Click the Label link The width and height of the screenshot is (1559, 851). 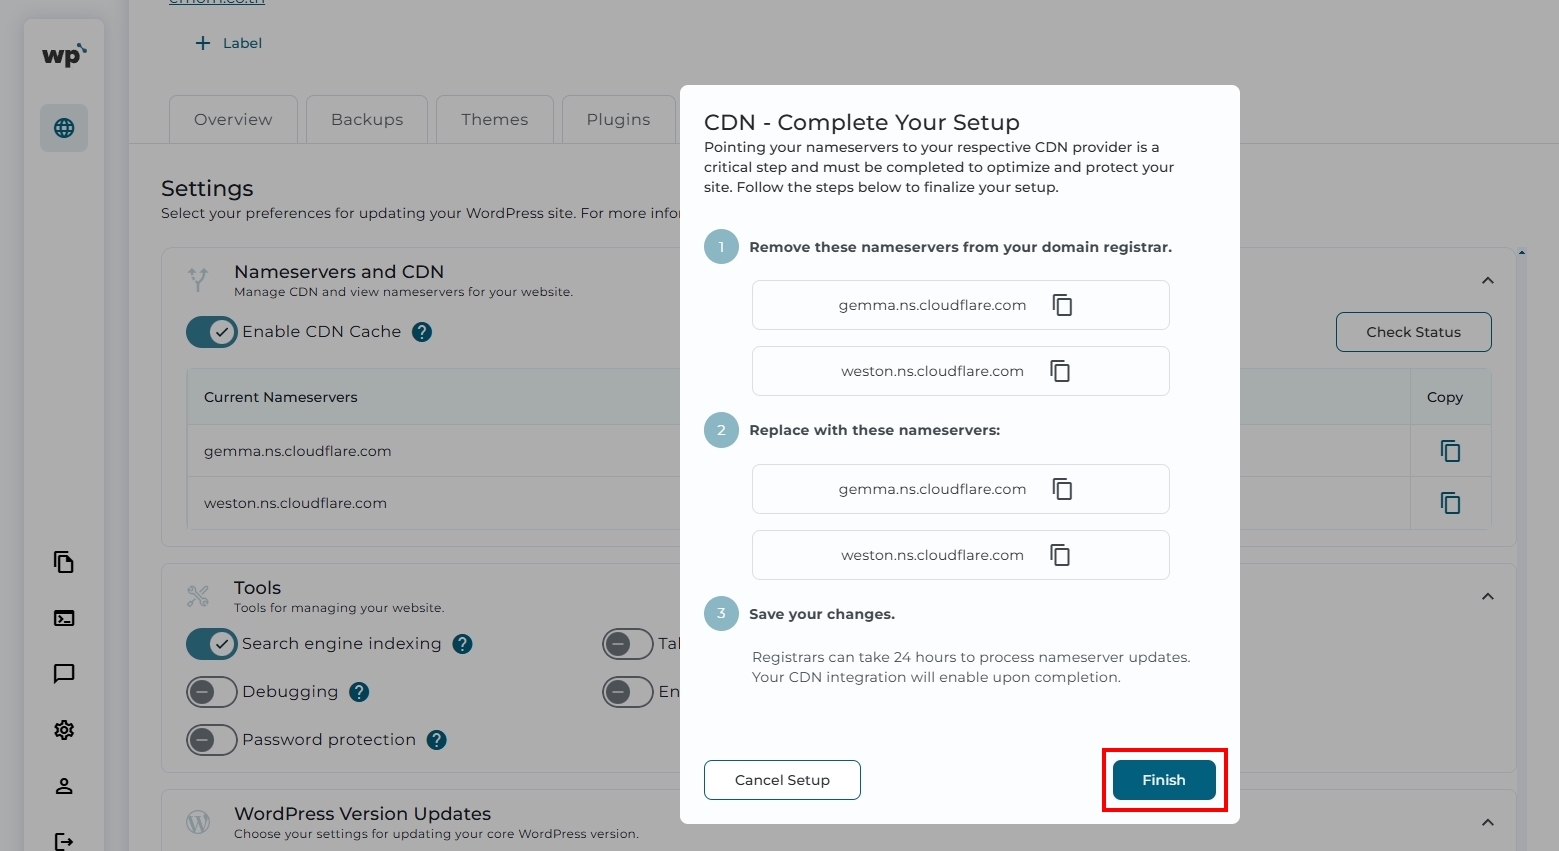(242, 43)
